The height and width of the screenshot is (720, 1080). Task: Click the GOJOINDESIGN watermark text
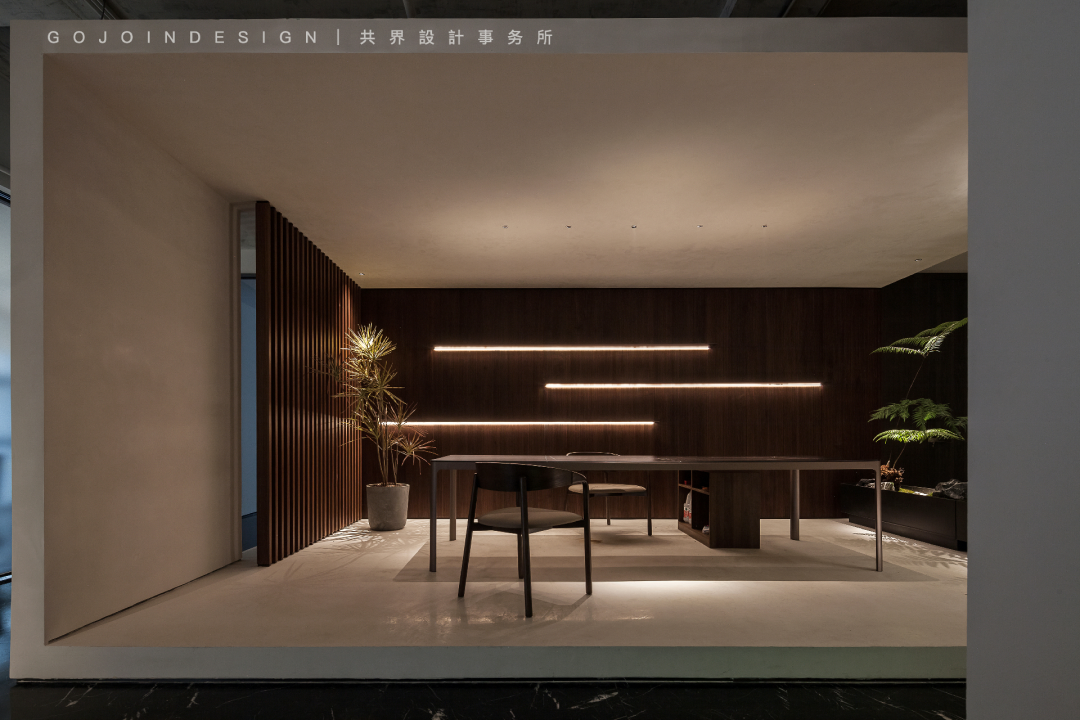point(182,37)
